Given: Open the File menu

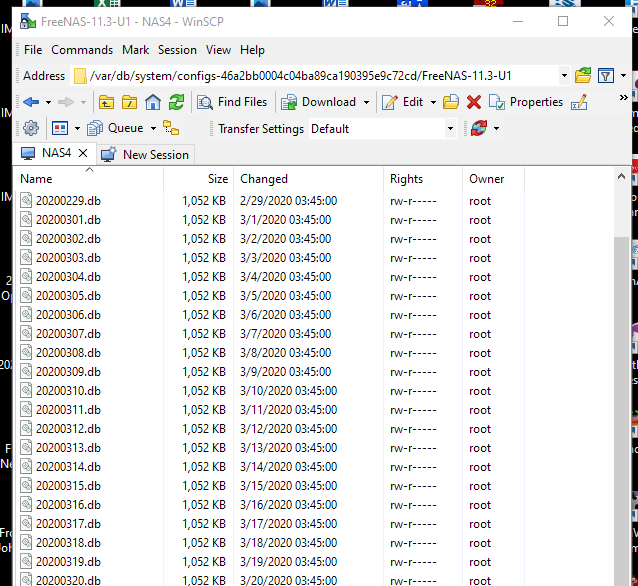Looking at the screenshot, I should [33, 50].
